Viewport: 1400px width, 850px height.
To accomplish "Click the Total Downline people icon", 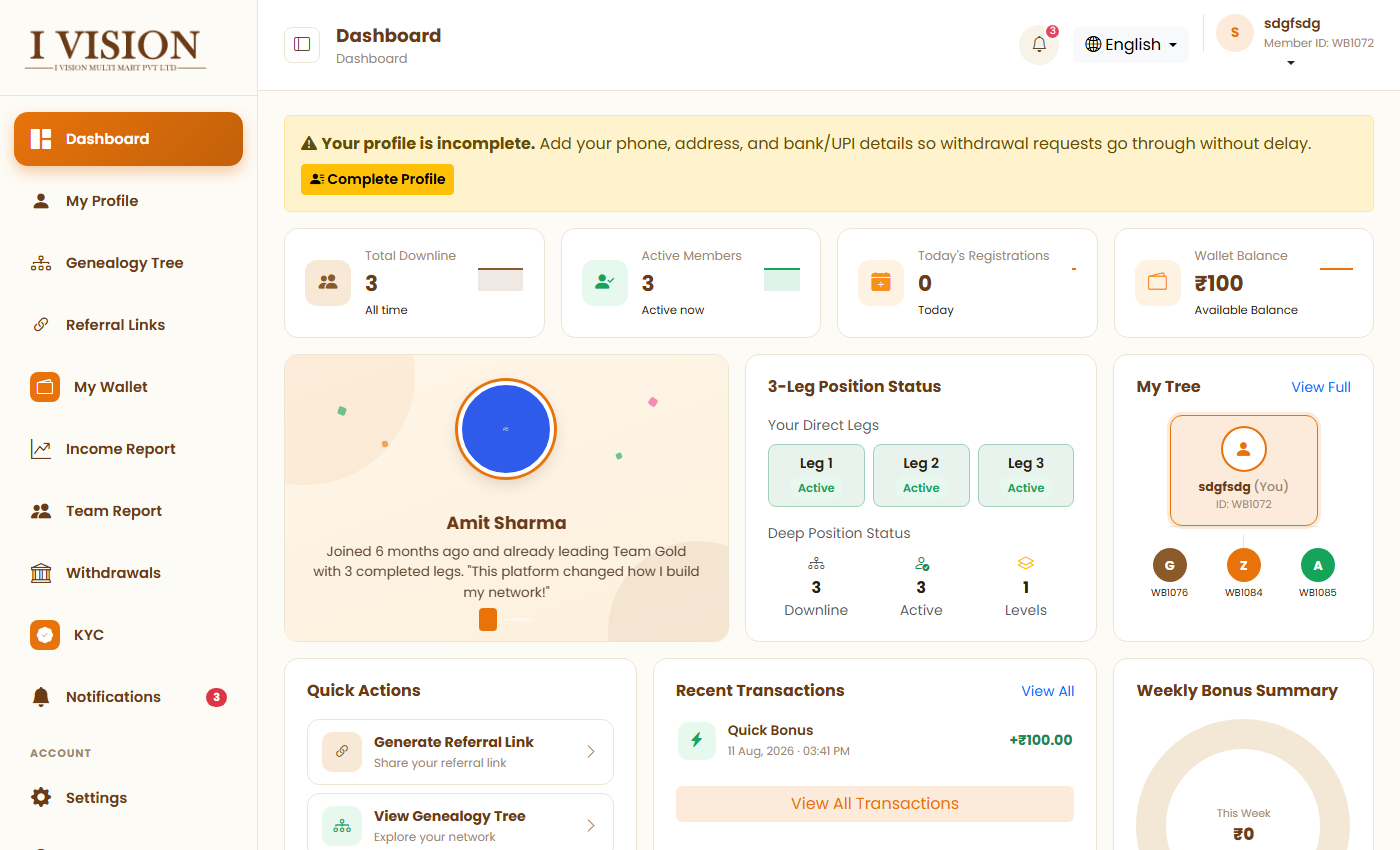I will (x=328, y=282).
